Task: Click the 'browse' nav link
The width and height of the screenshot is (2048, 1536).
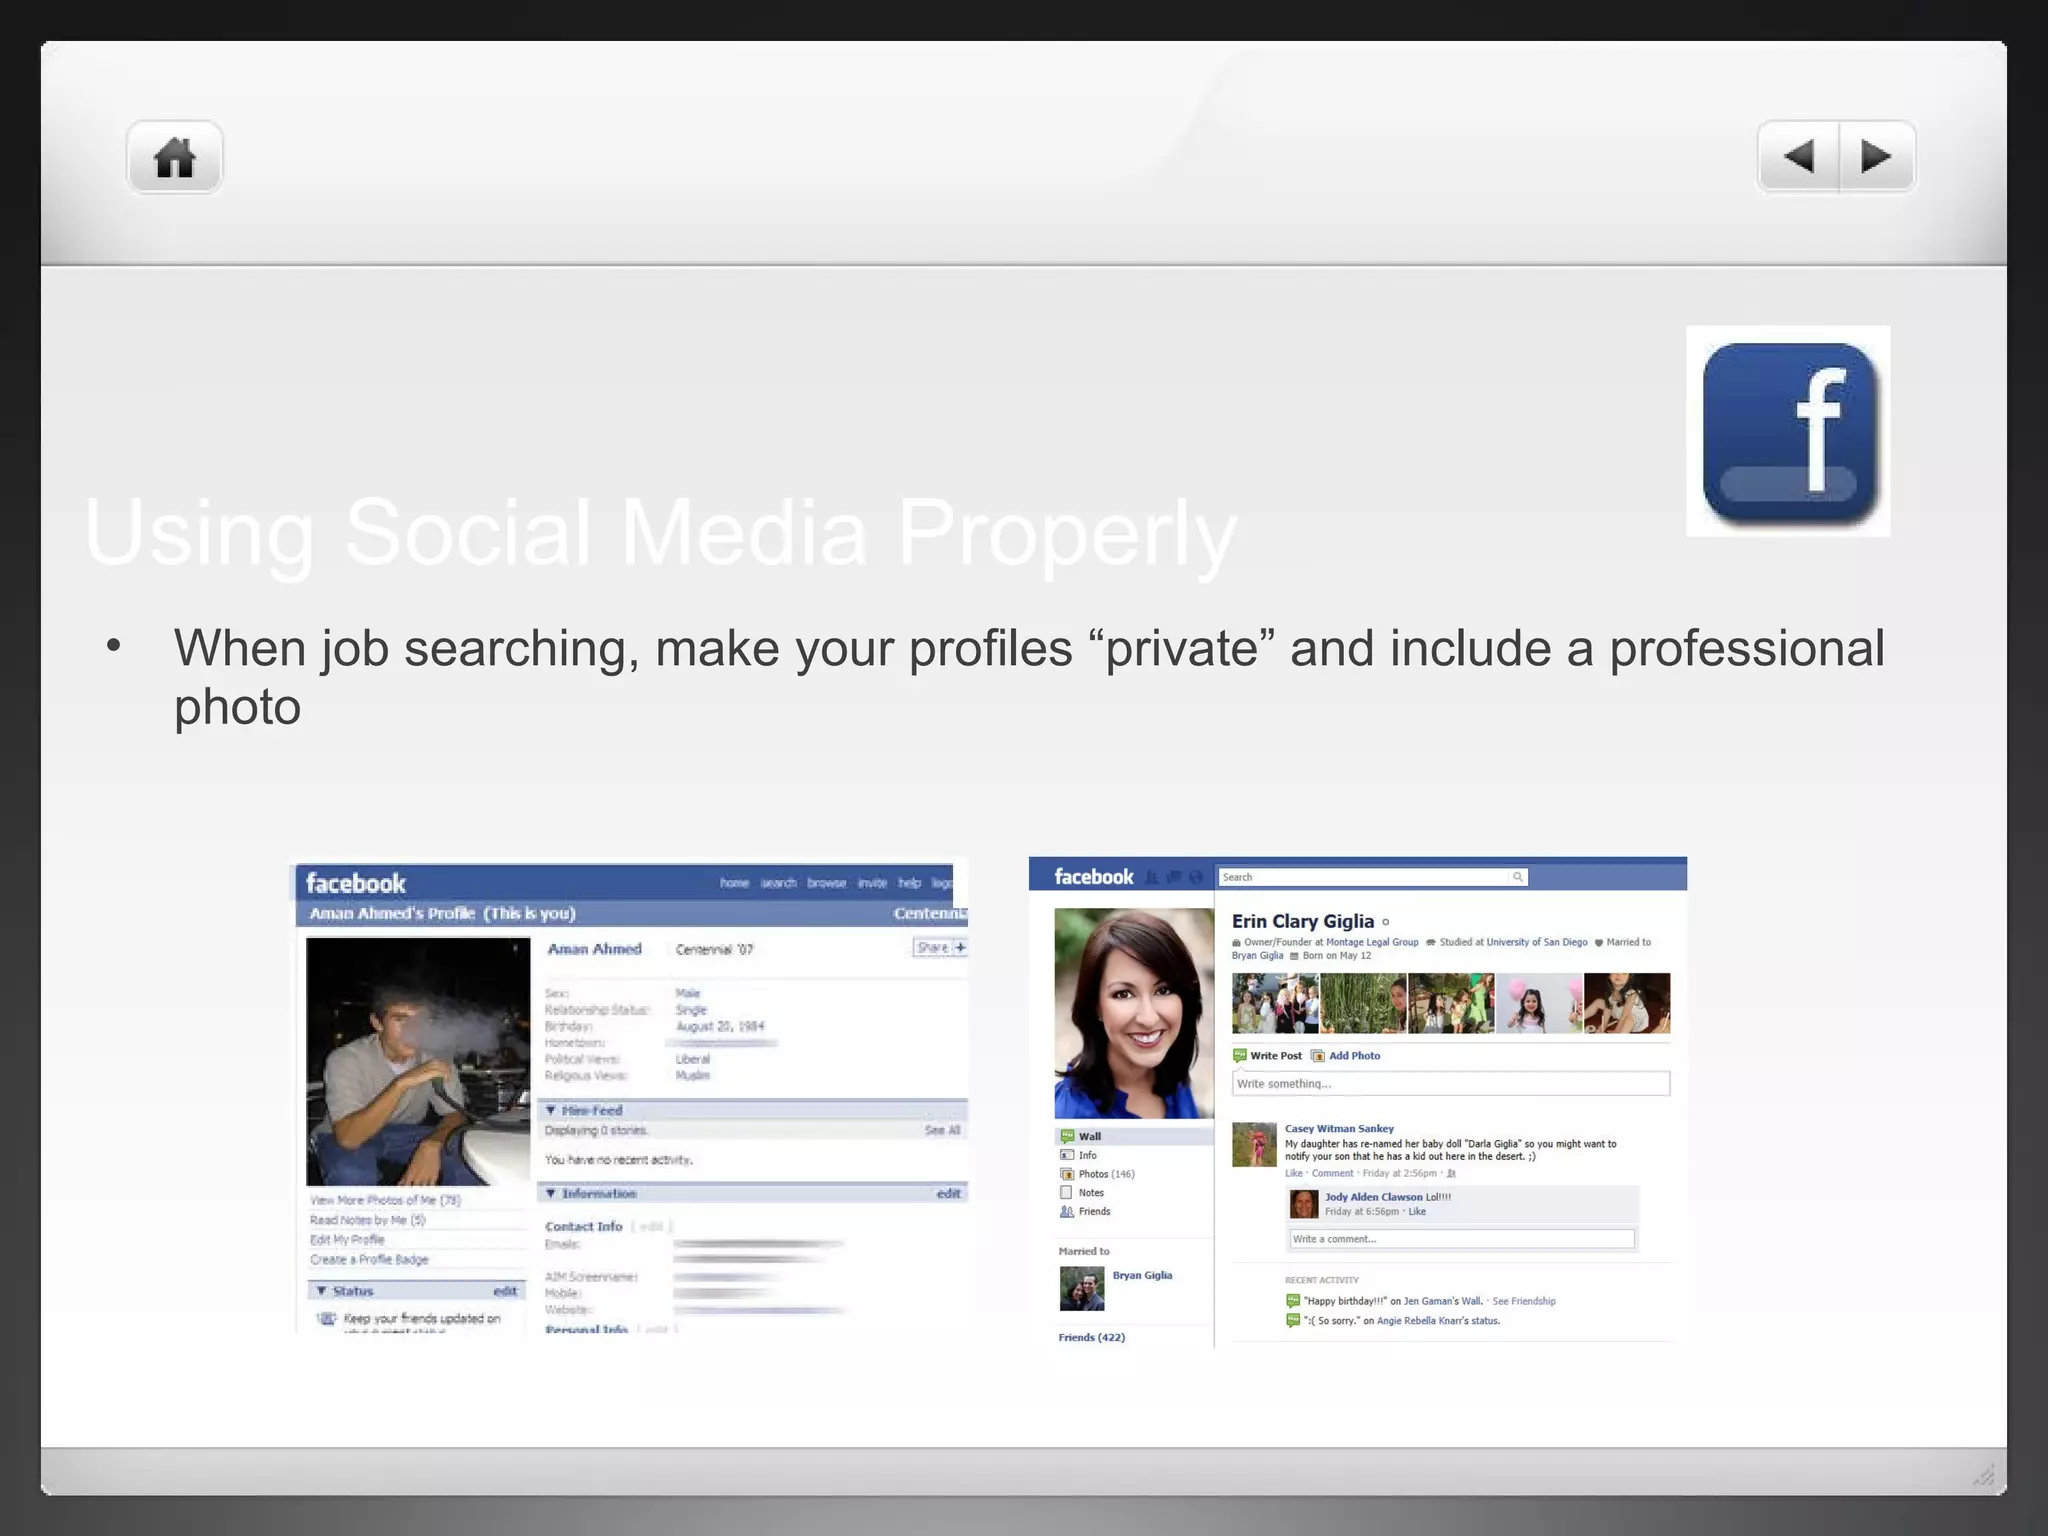Action: pyautogui.click(x=827, y=883)
